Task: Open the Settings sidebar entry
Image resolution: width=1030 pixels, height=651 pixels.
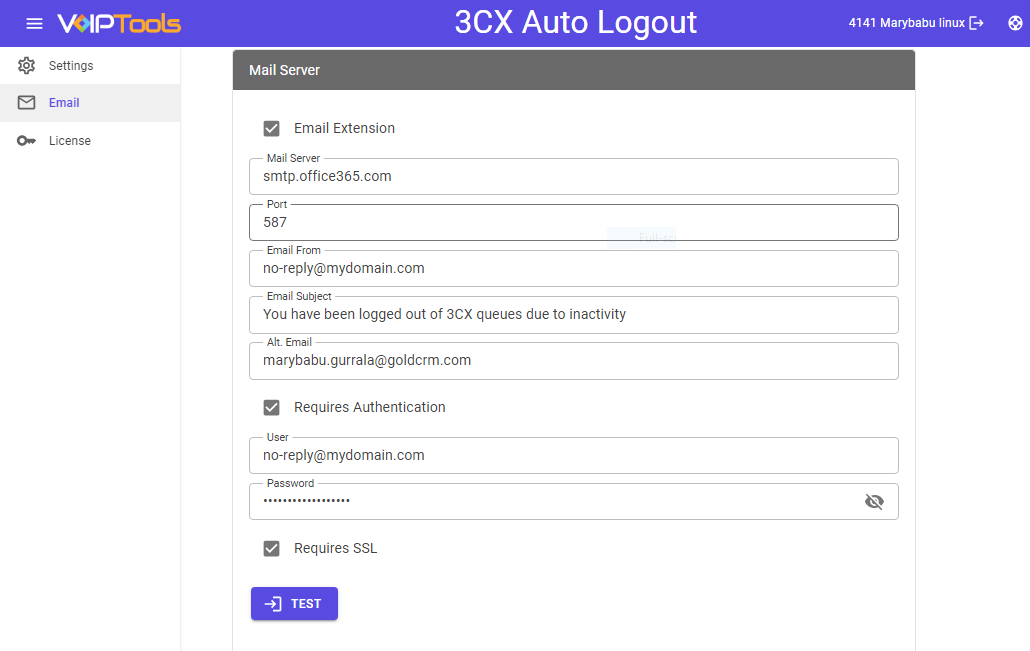Action: pos(73,64)
